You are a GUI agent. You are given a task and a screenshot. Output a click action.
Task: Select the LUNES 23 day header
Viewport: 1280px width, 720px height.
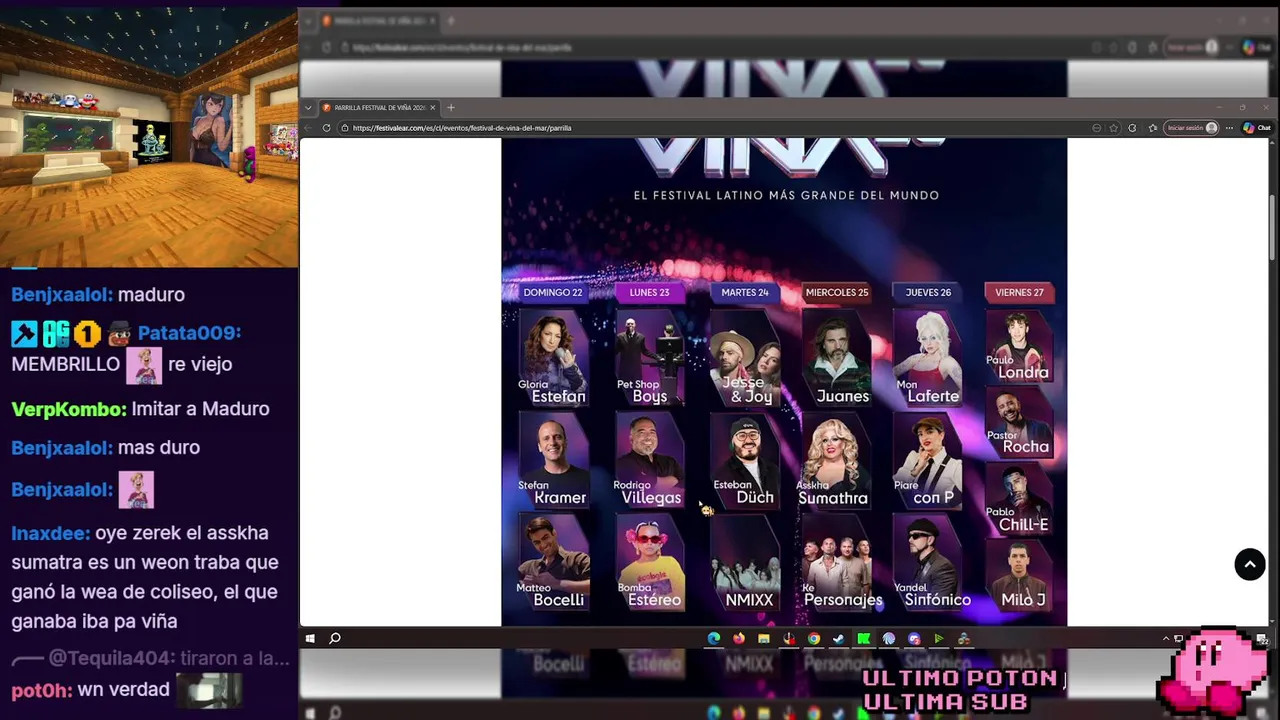pos(649,292)
